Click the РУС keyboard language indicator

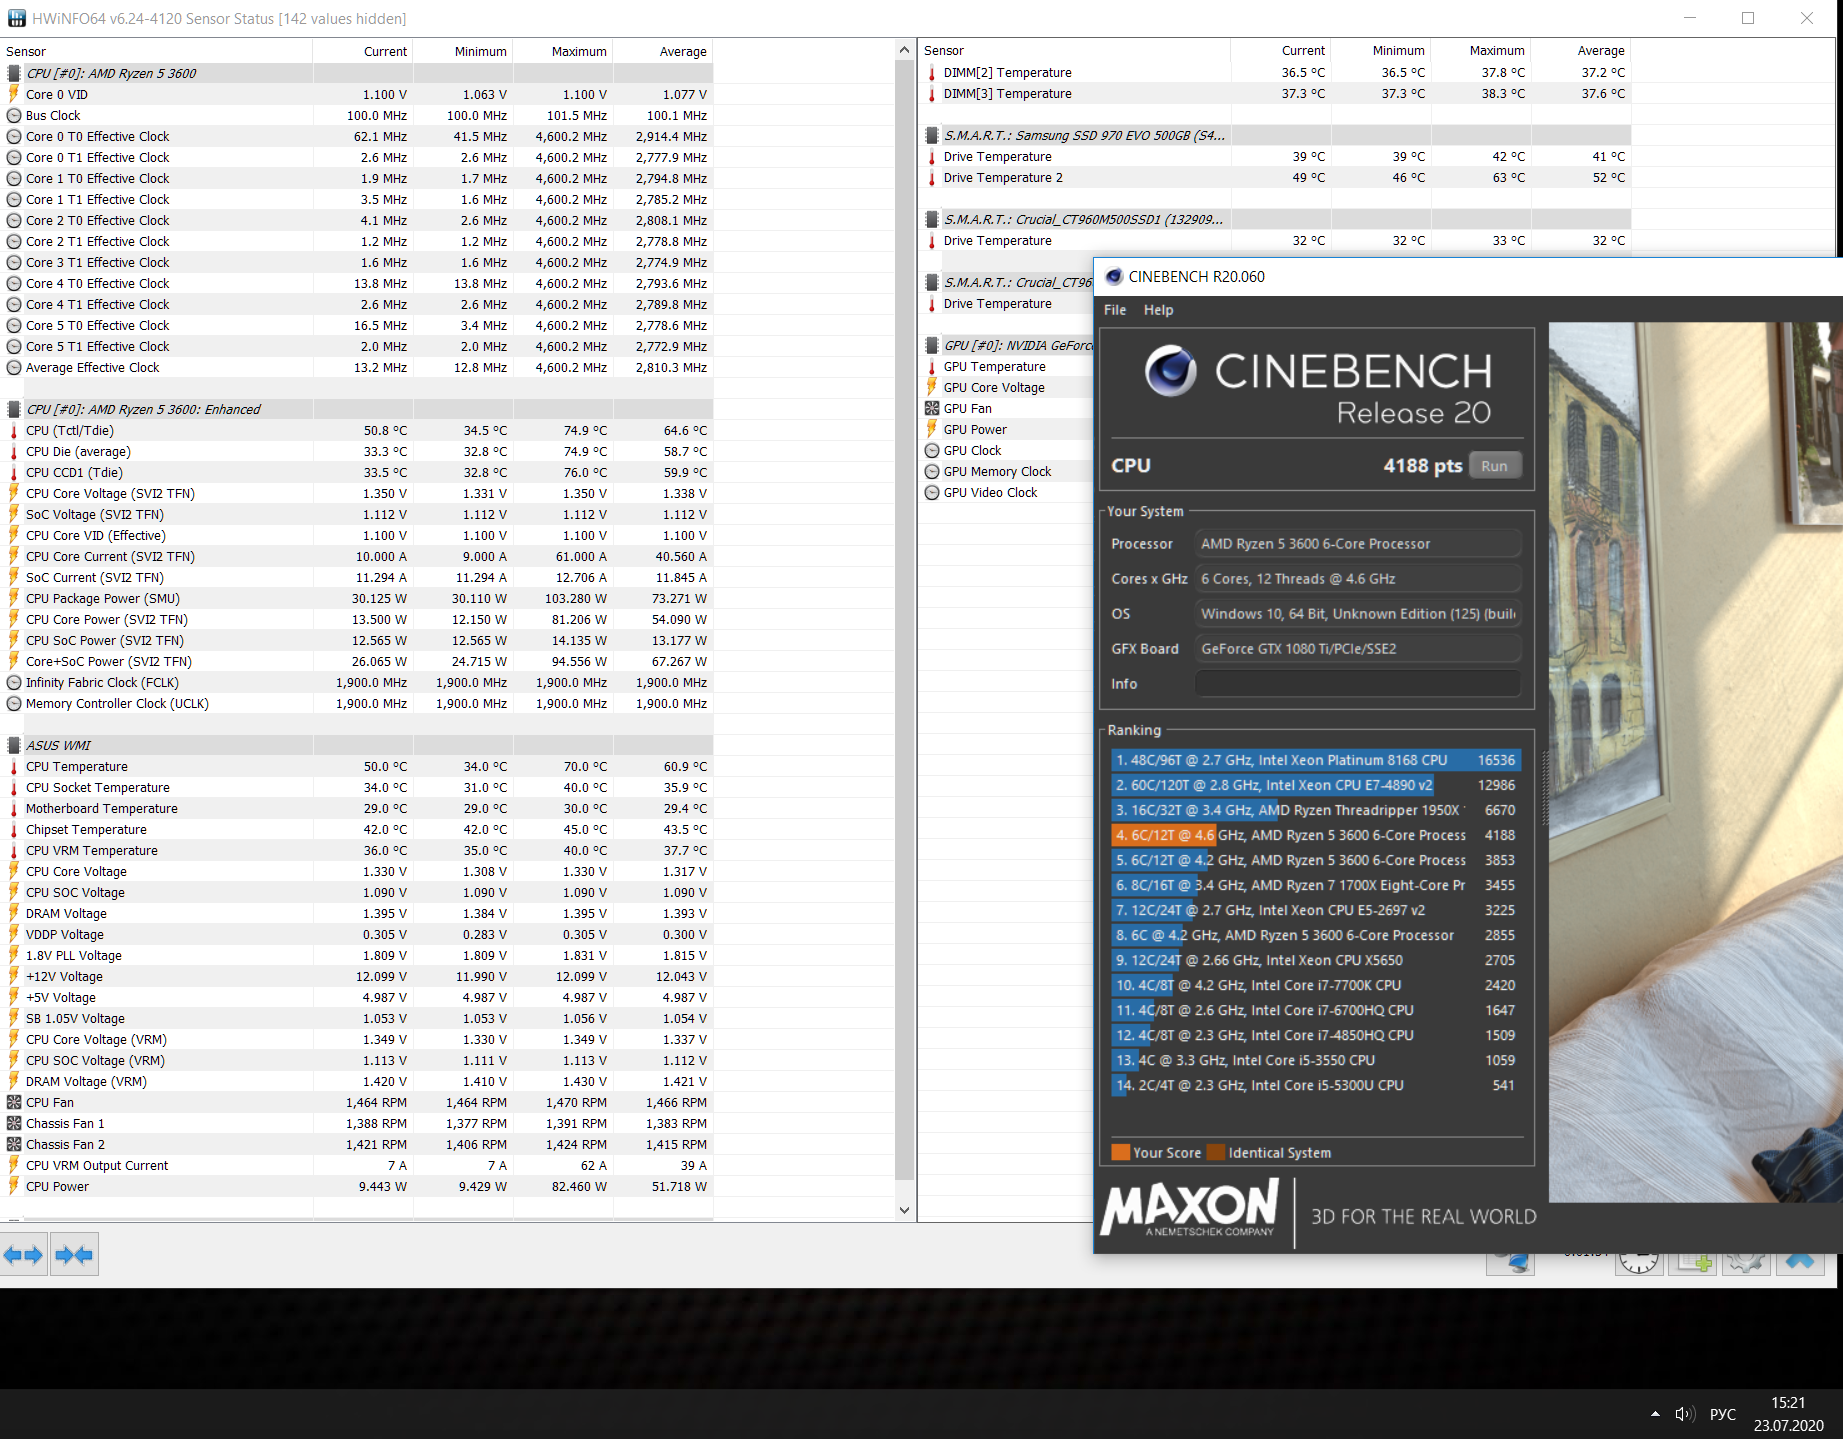pyautogui.click(x=1723, y=1414)
